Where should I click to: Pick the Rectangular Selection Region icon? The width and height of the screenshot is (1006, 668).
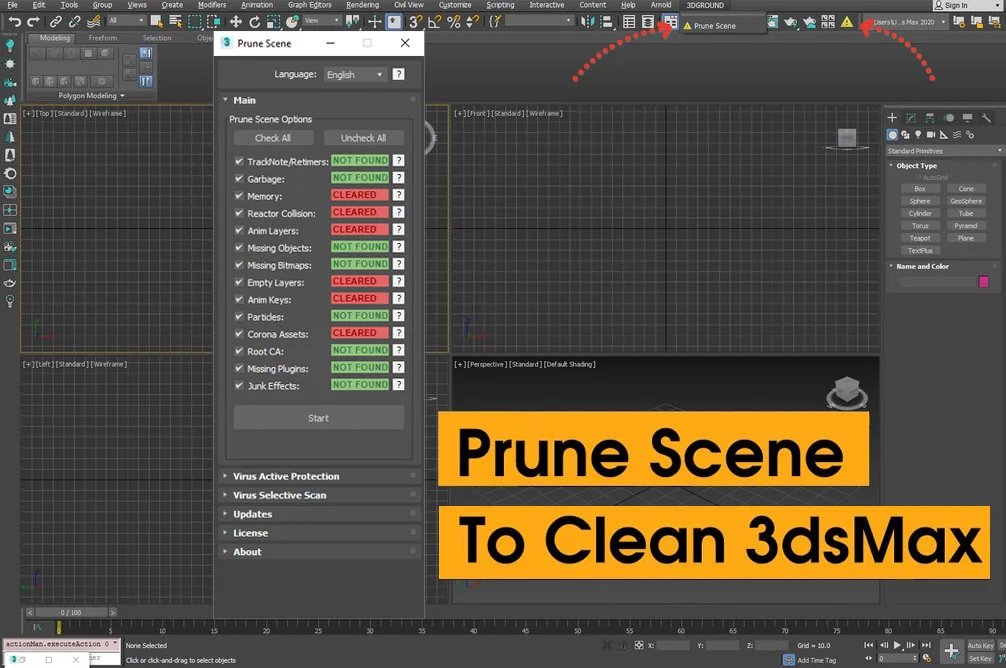coord(194,22)
